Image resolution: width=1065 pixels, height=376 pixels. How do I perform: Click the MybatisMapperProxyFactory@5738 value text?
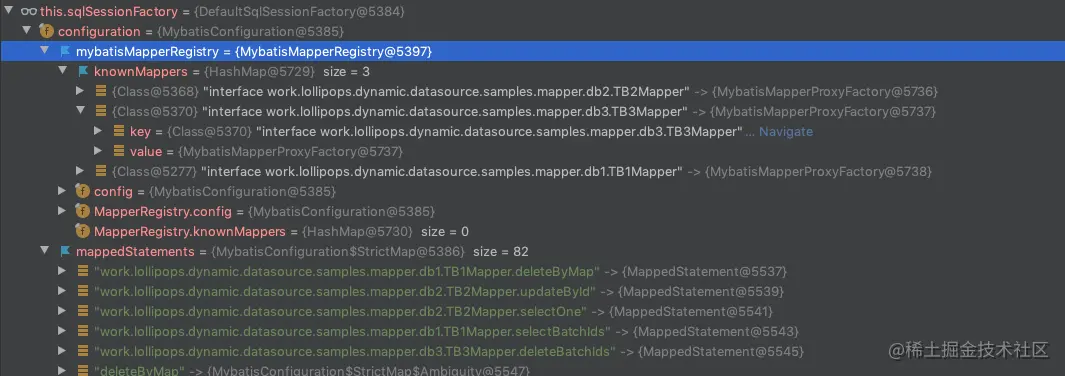click(x=818, y=171)
